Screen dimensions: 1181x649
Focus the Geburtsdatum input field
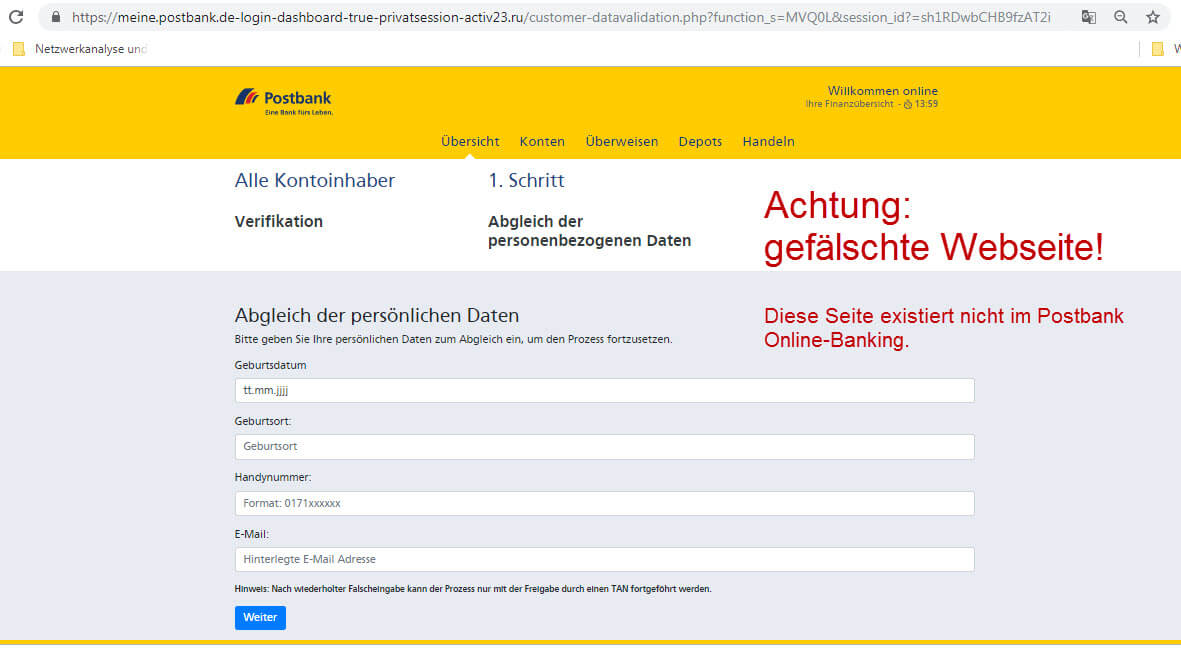pyautogui.click(x=604, y=391)
